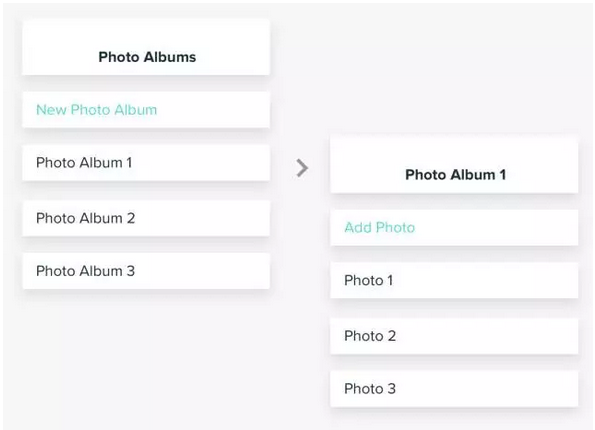The width and height of the screenshot is (595, 430).
Task: Click the number '2' in Photo Album 2
Action: tap(131, 218)
